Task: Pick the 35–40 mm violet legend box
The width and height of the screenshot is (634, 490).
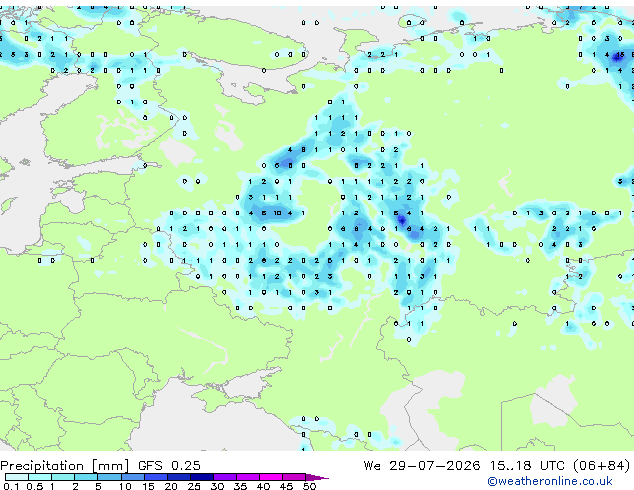Action: pos(247,477)
